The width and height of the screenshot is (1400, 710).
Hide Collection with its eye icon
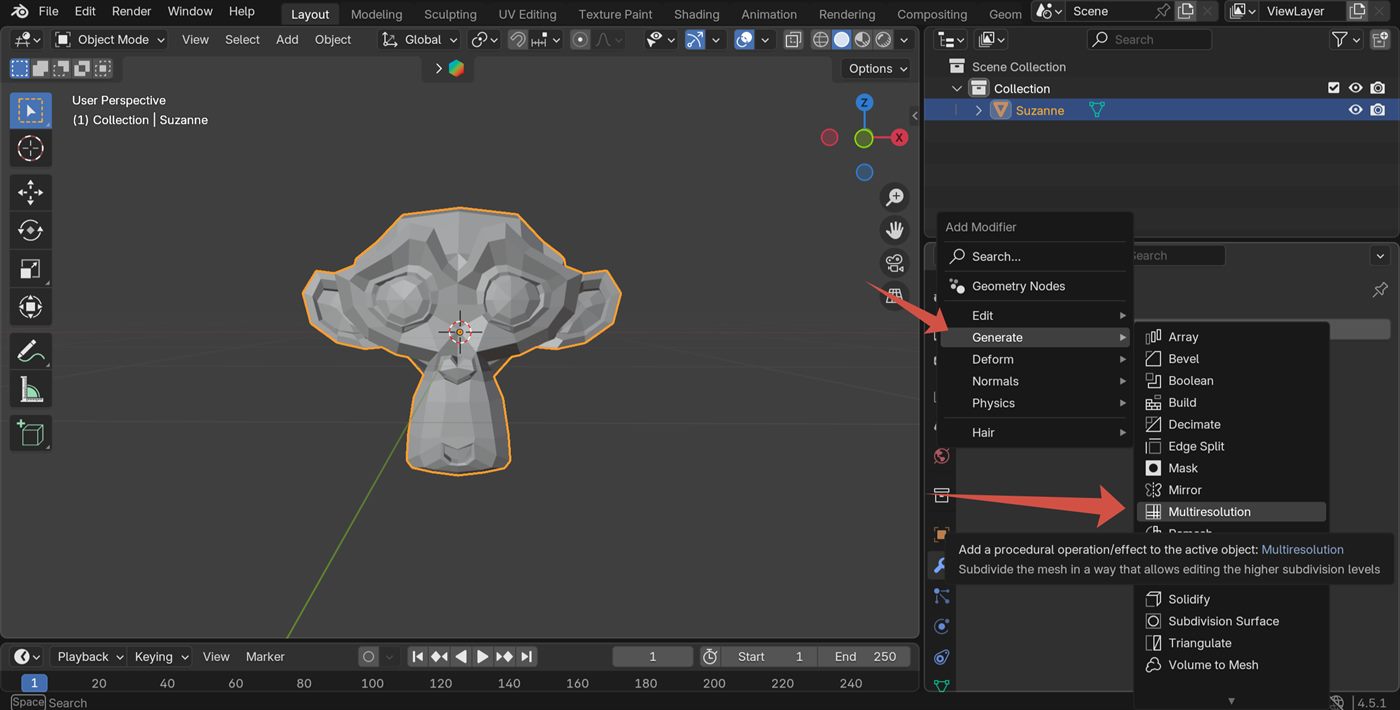tap(1356, 88)
